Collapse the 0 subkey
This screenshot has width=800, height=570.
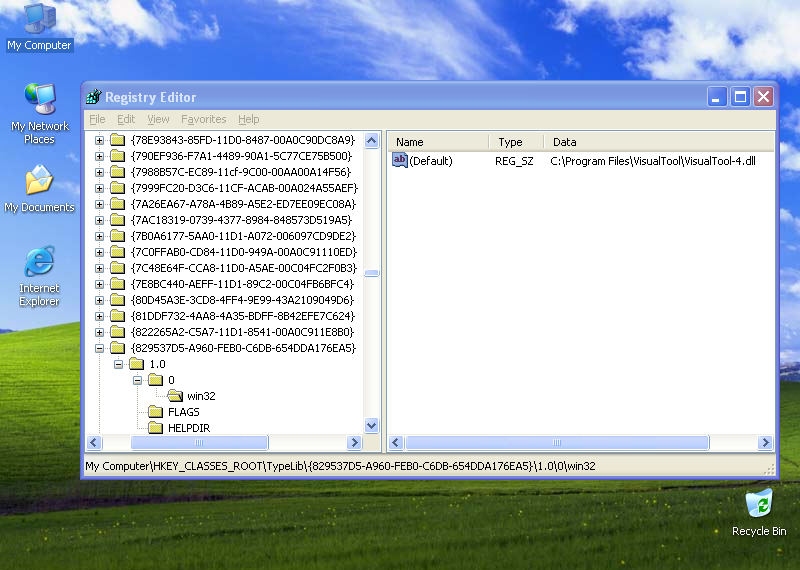point(137,380)
